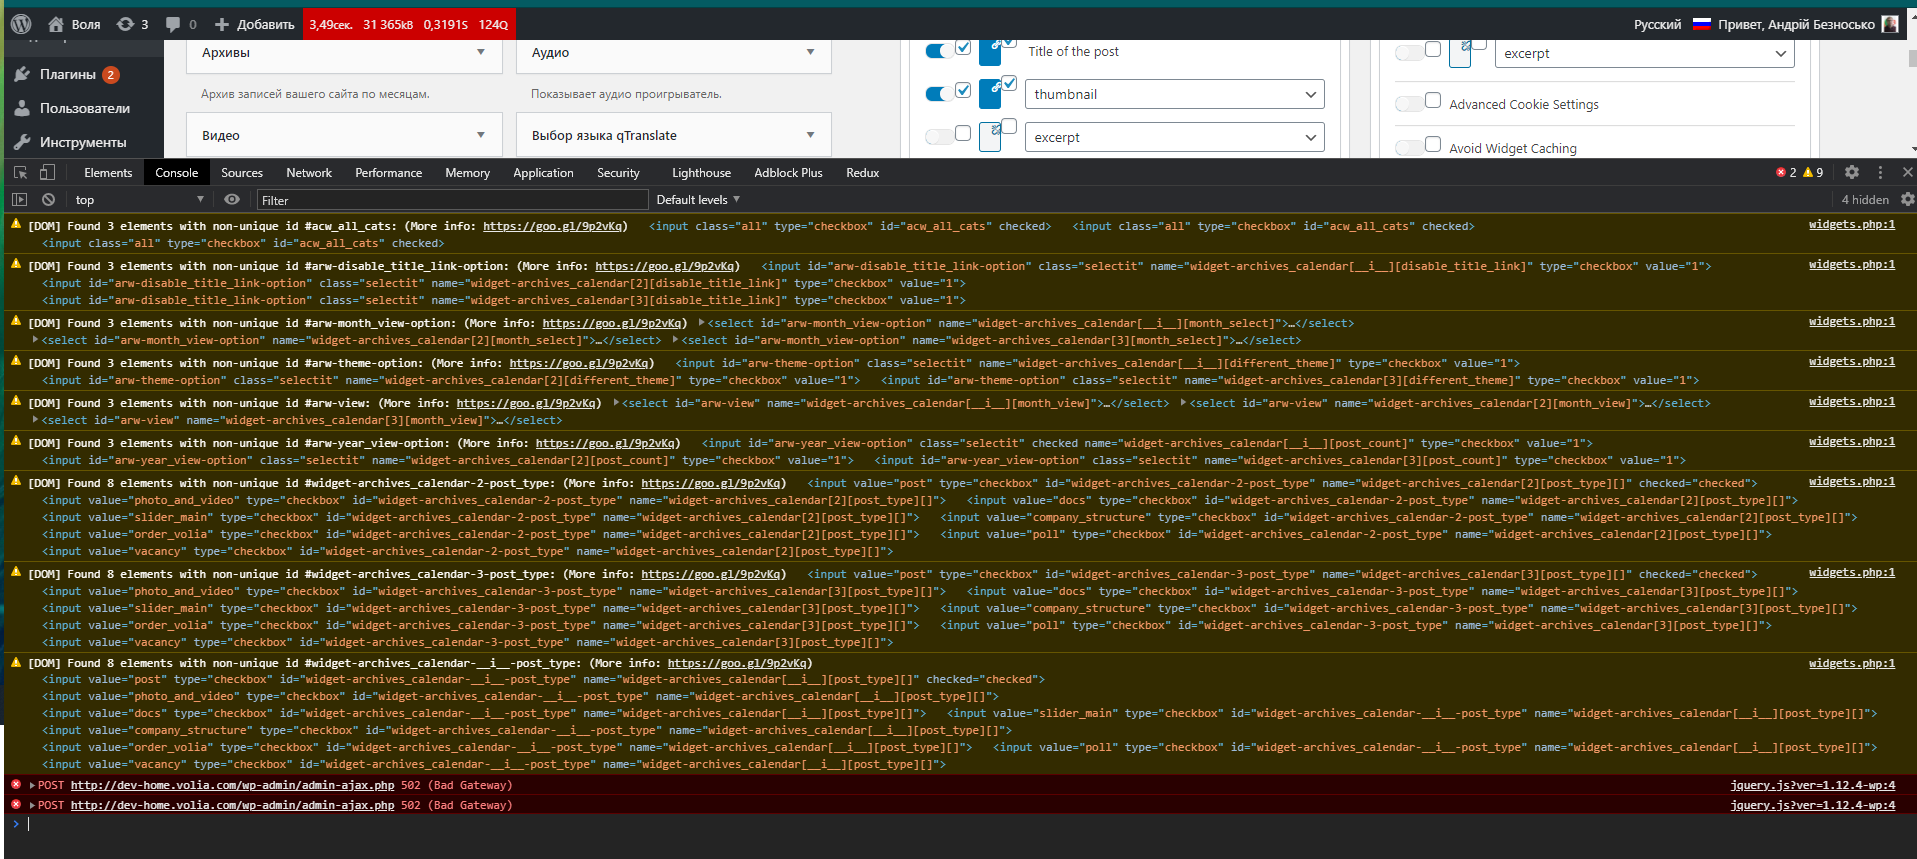
Task: Click the console Filter input field
Action: [452, 200]
